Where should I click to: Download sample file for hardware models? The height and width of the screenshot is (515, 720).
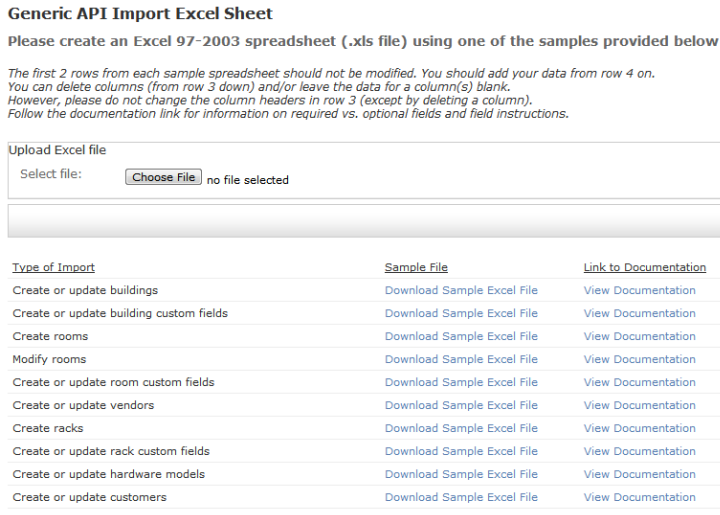point(461,474)
